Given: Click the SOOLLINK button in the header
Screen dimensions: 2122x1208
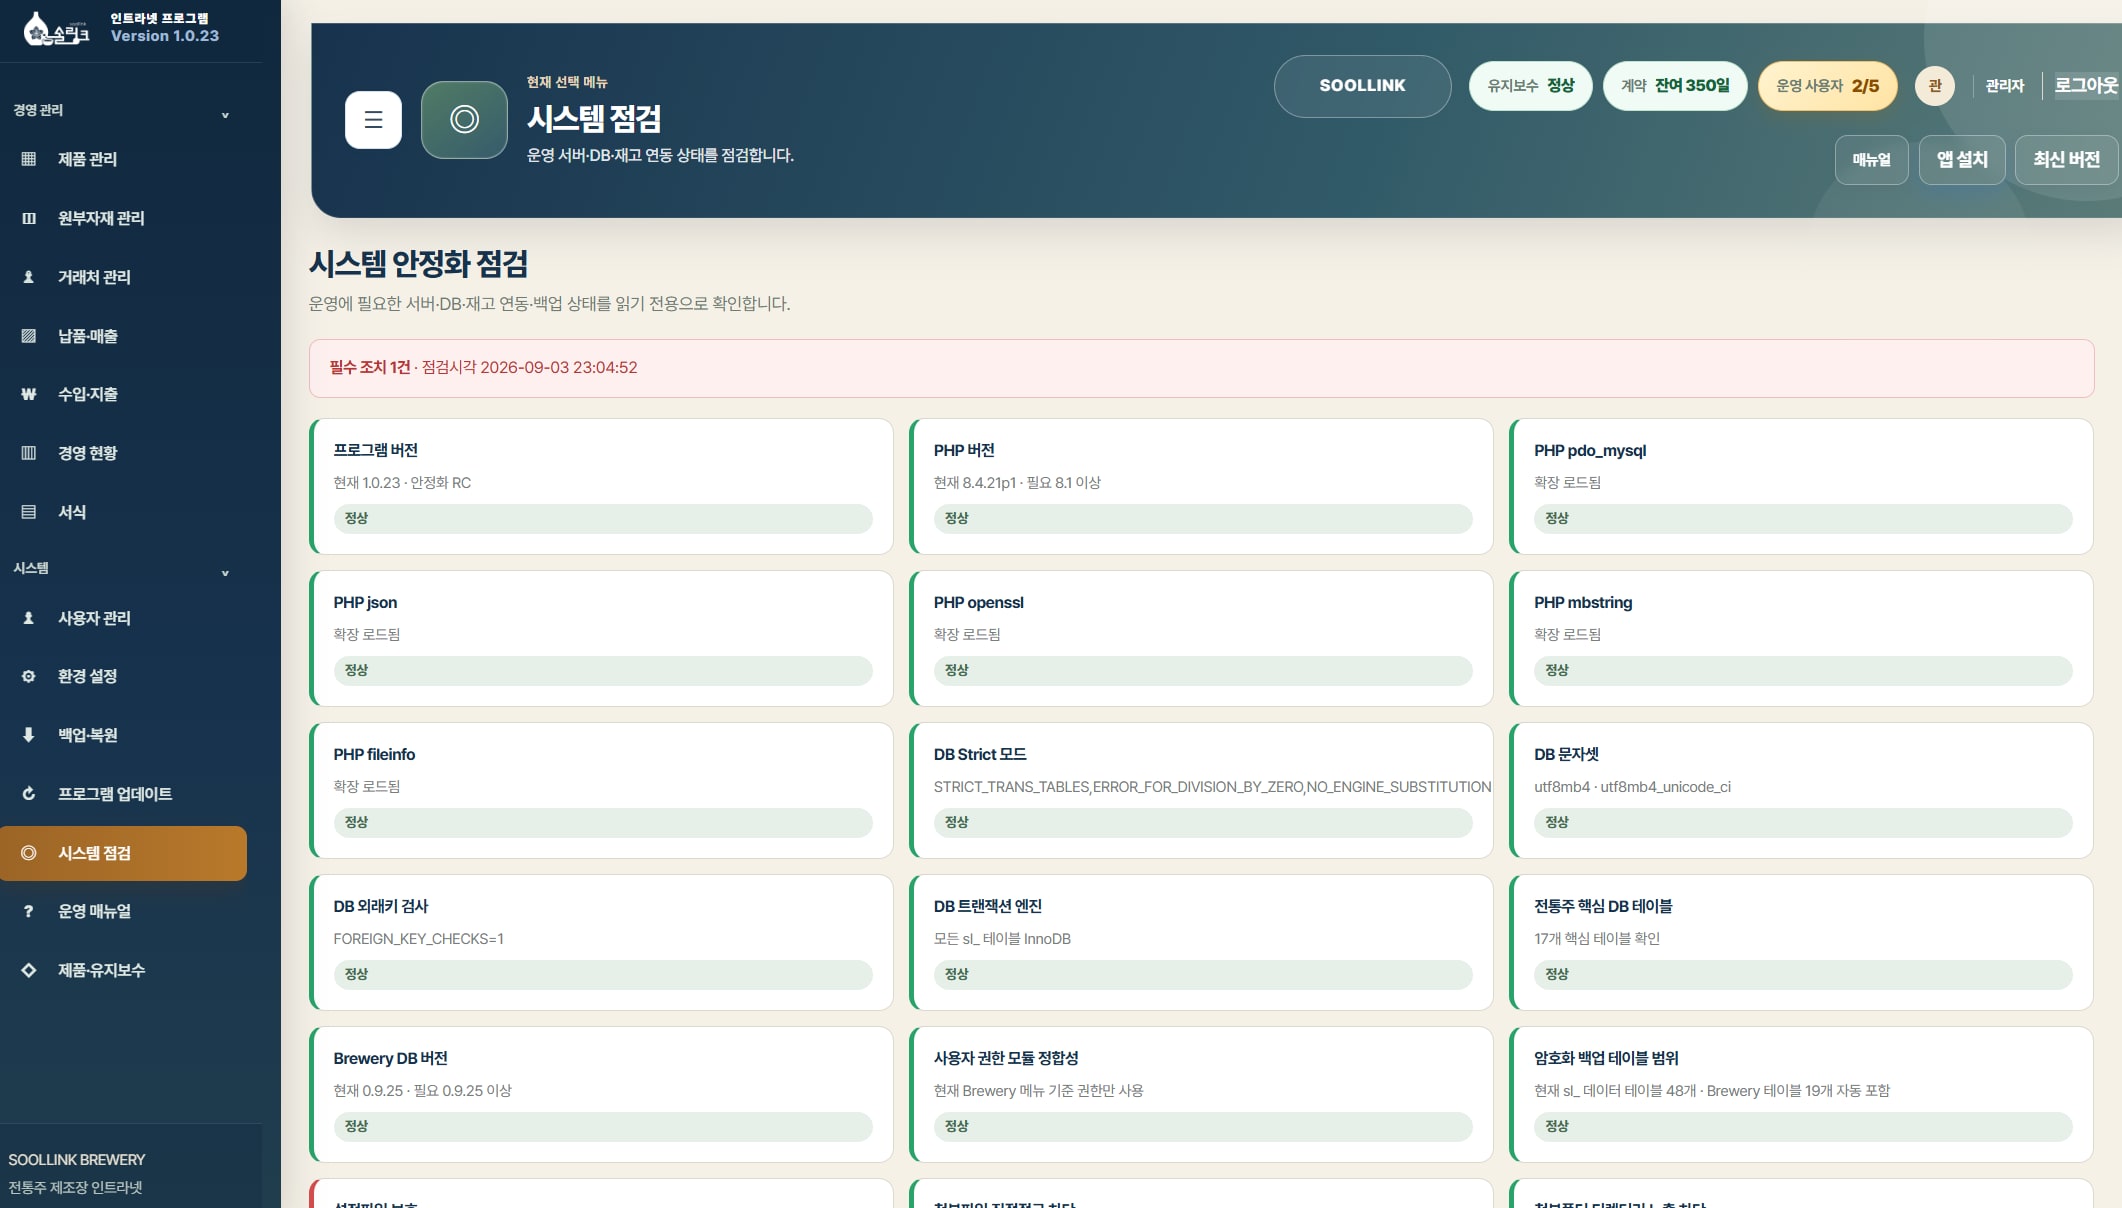Looking at the screenshot, I should 1362,86.
